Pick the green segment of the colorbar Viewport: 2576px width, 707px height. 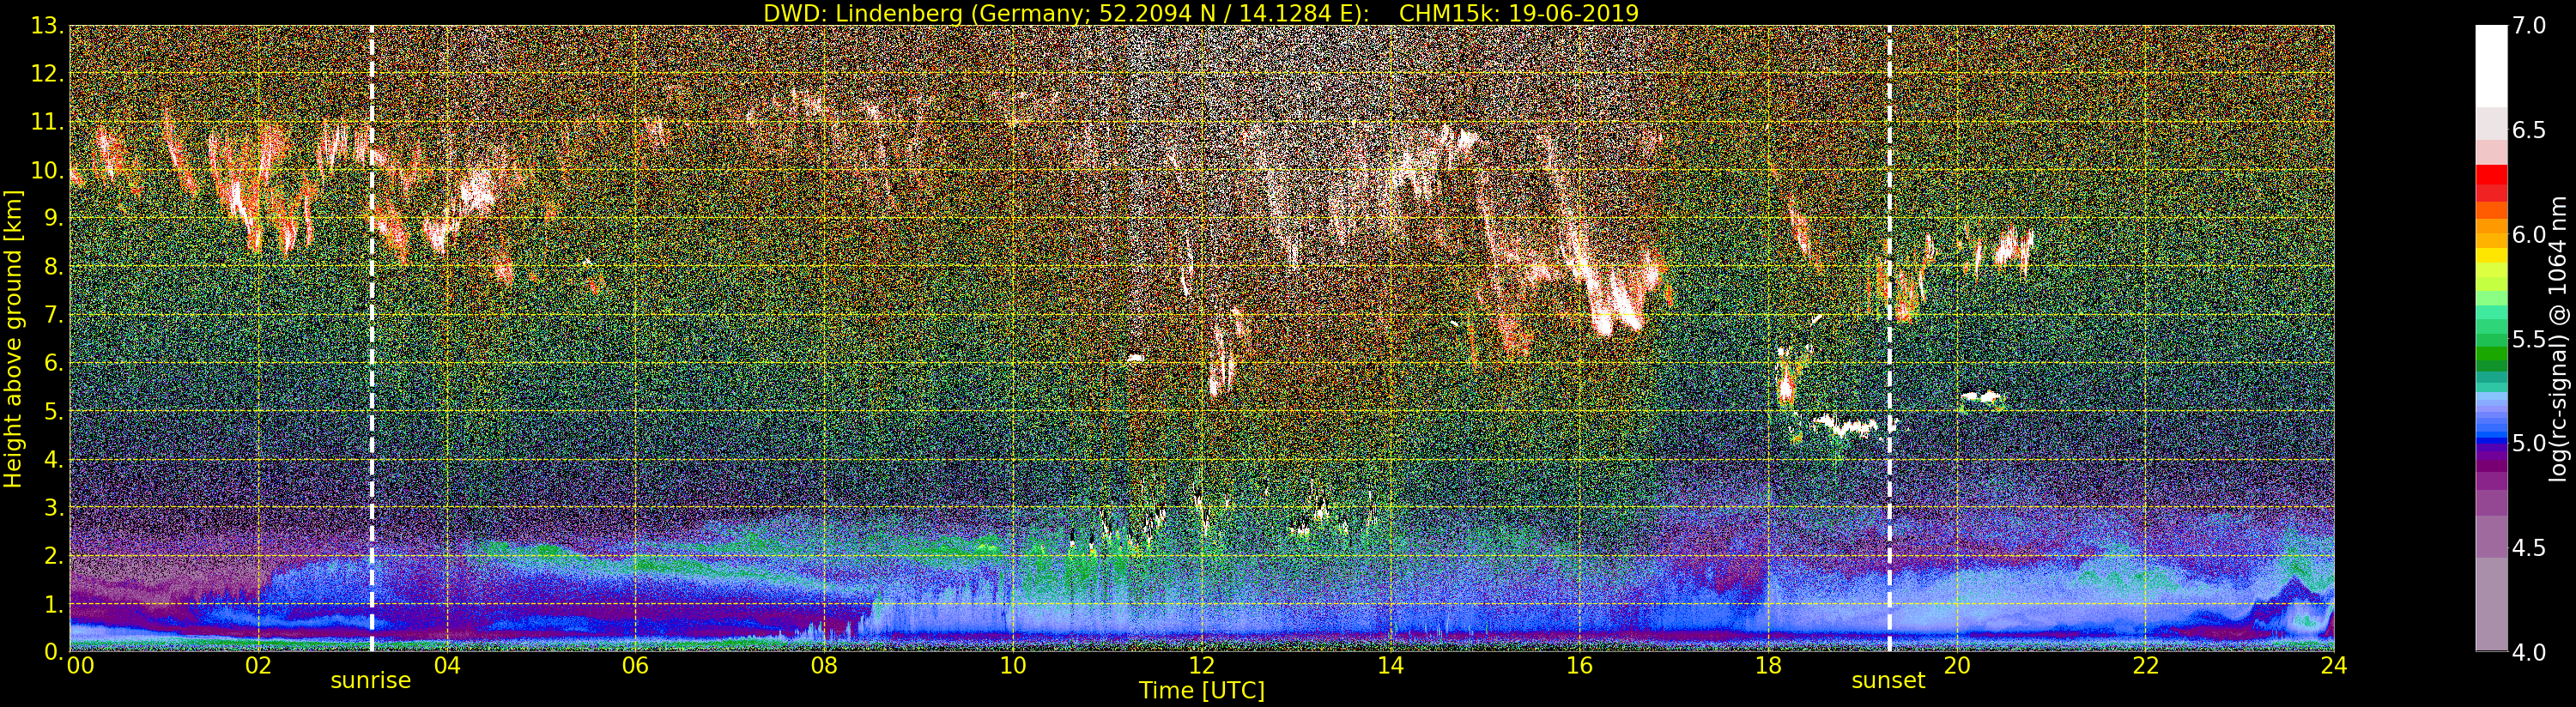[2491, 353]
